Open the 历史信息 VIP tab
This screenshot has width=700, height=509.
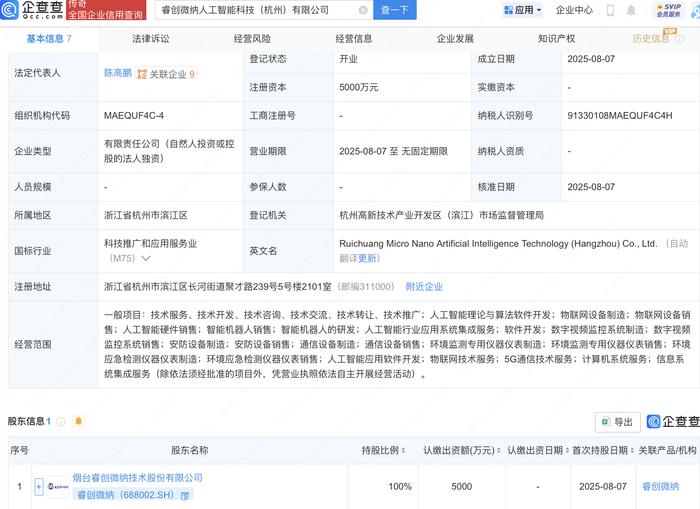pos(651,39)
